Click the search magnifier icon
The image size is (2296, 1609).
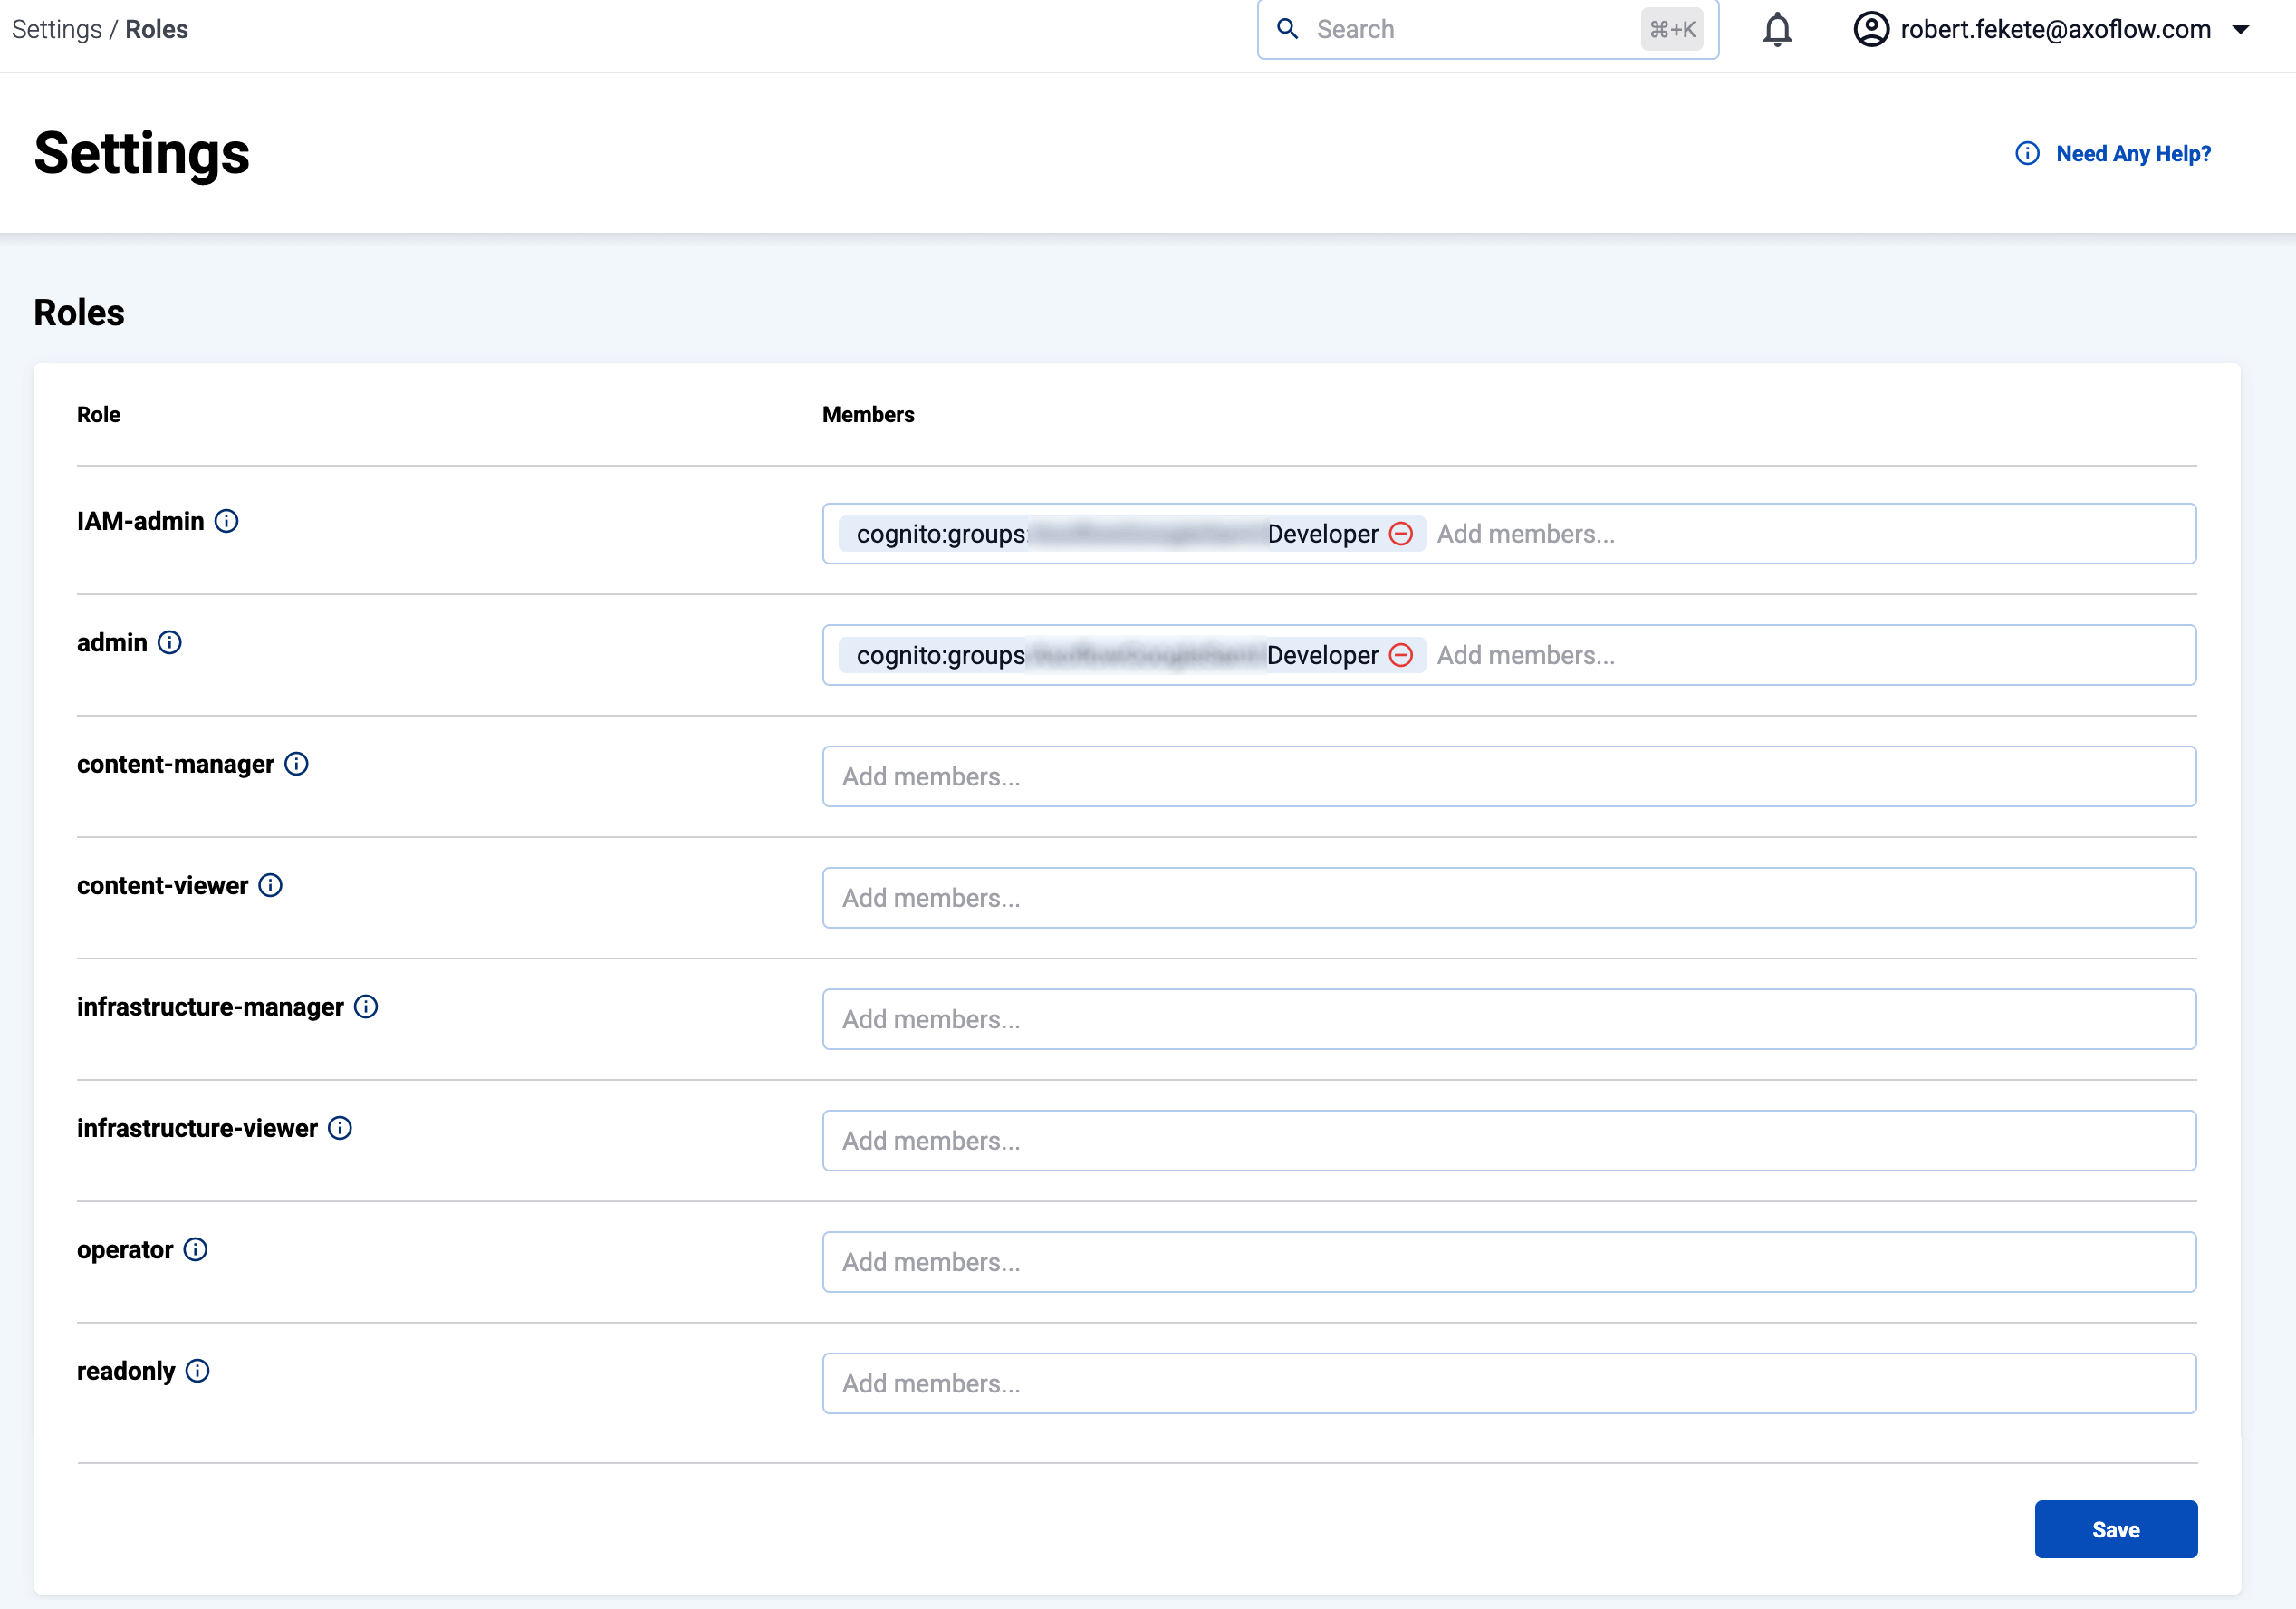pyautogui.click(x=1288, y=29)
